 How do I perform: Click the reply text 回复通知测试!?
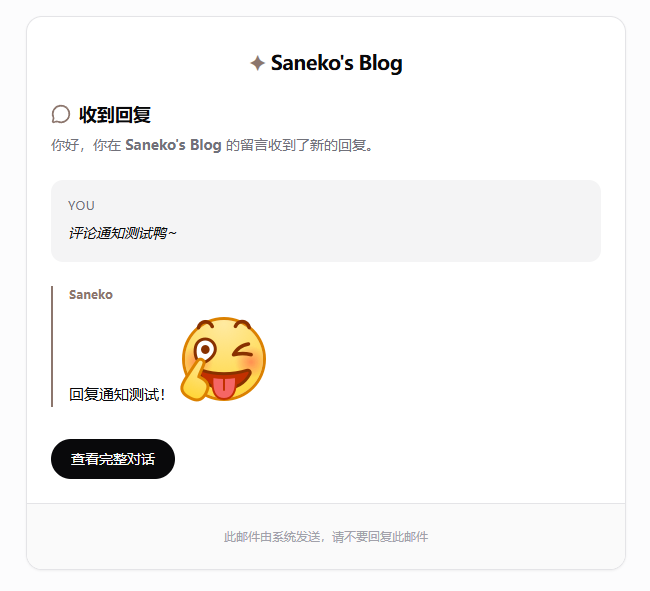(x=117, y=394)
